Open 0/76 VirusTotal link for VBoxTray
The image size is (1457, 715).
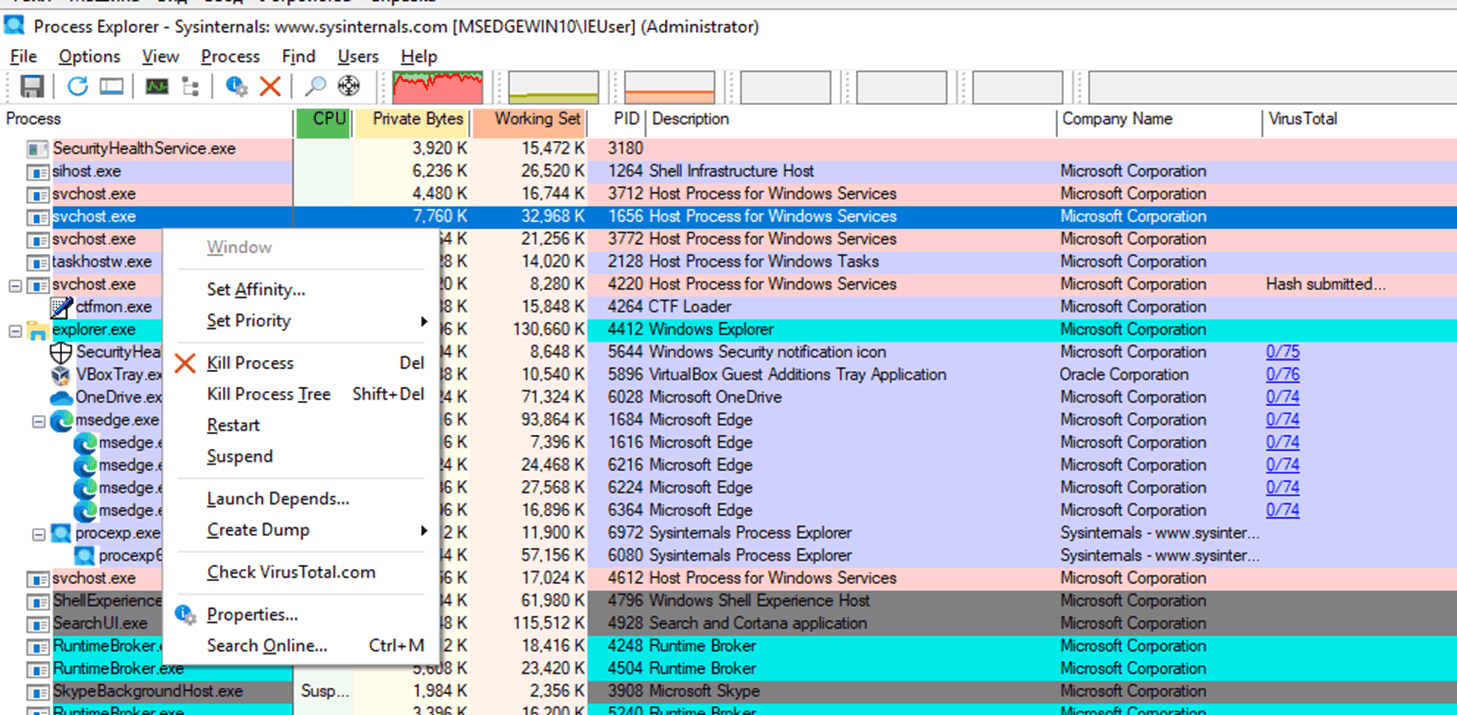click(x=1282, y=375)
